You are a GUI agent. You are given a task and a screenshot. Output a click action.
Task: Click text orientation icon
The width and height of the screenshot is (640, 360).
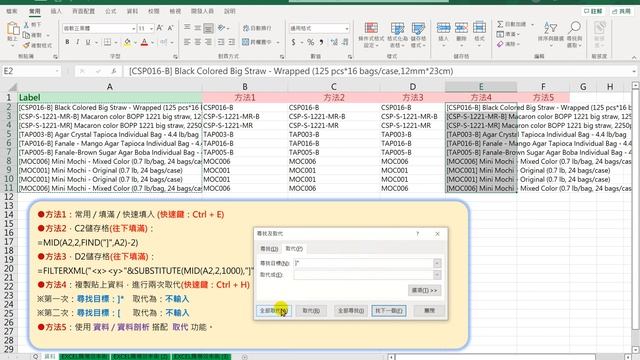point(222,27)
